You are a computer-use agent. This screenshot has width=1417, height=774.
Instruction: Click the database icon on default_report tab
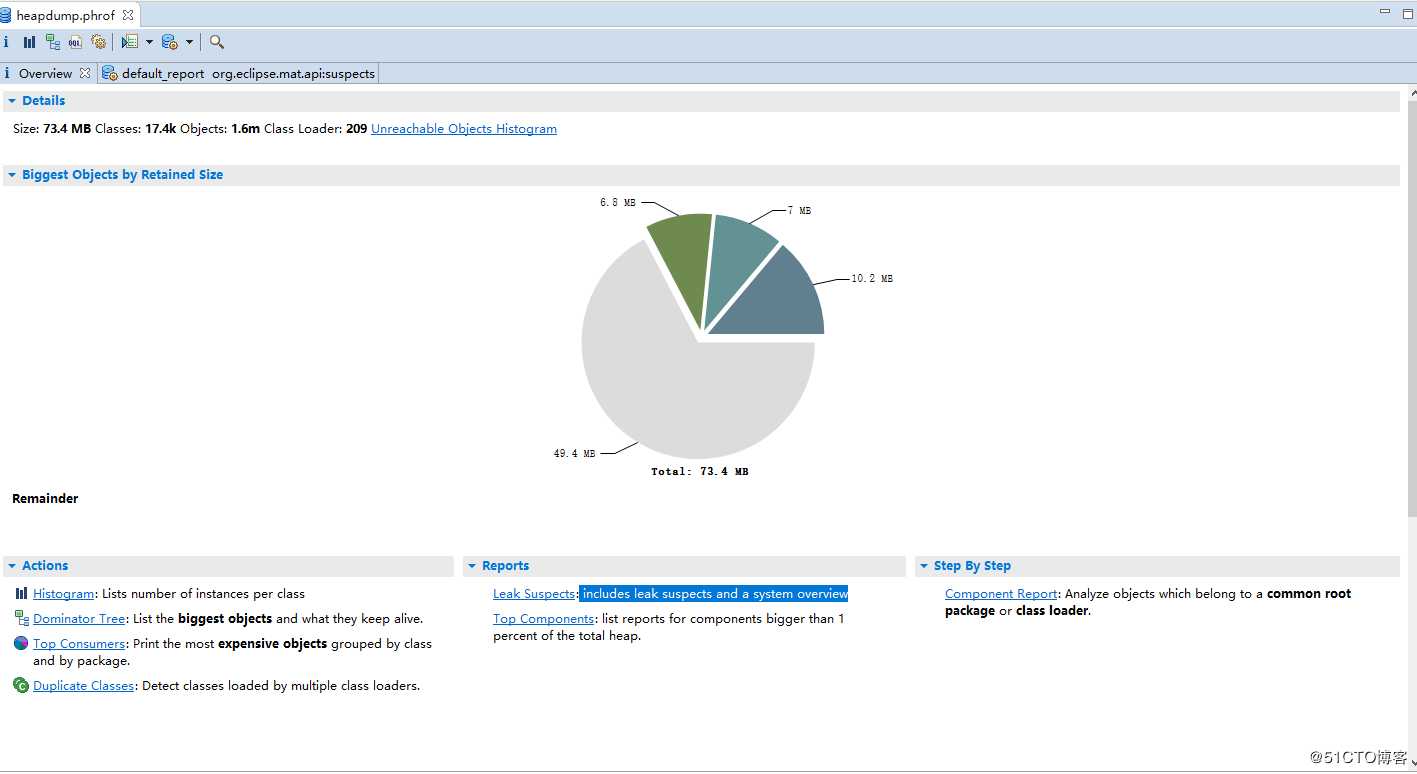(x=110, y=73)
